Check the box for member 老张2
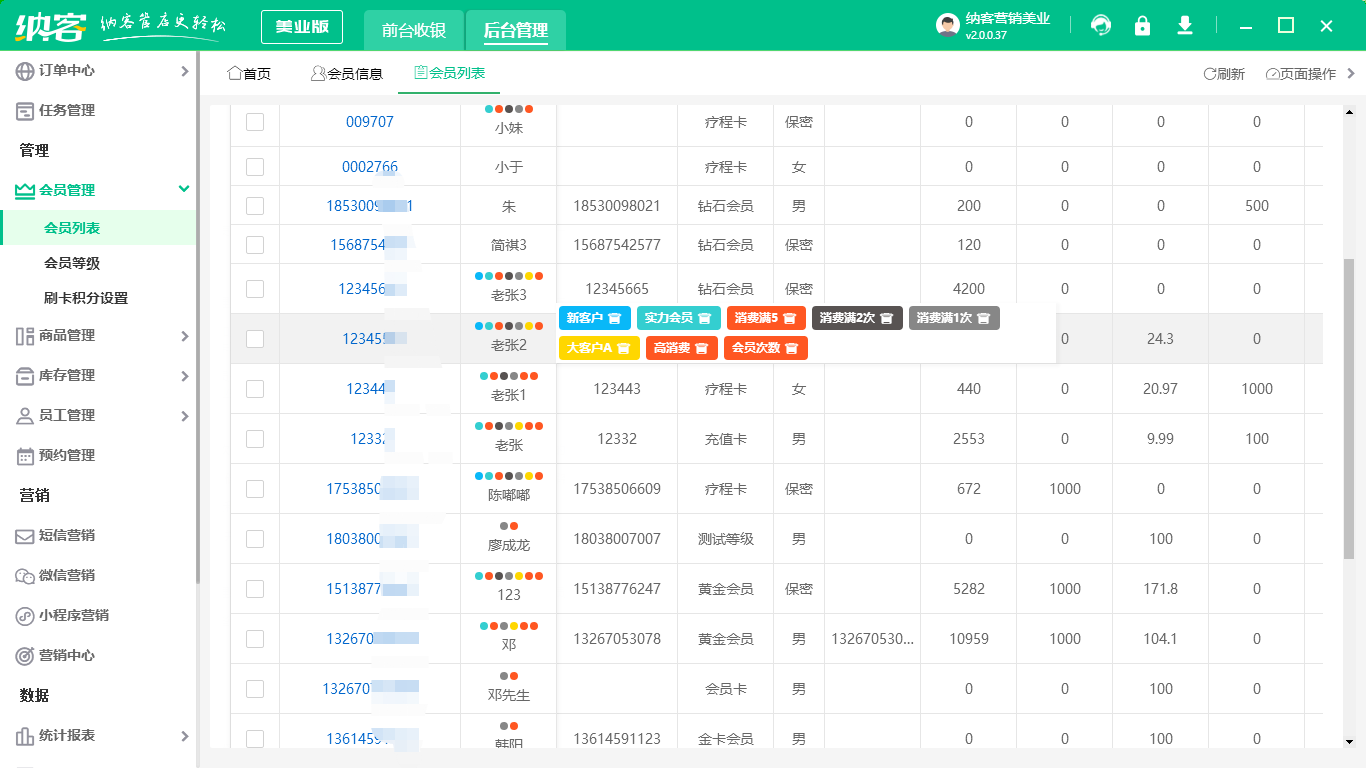 click(255, 339)
